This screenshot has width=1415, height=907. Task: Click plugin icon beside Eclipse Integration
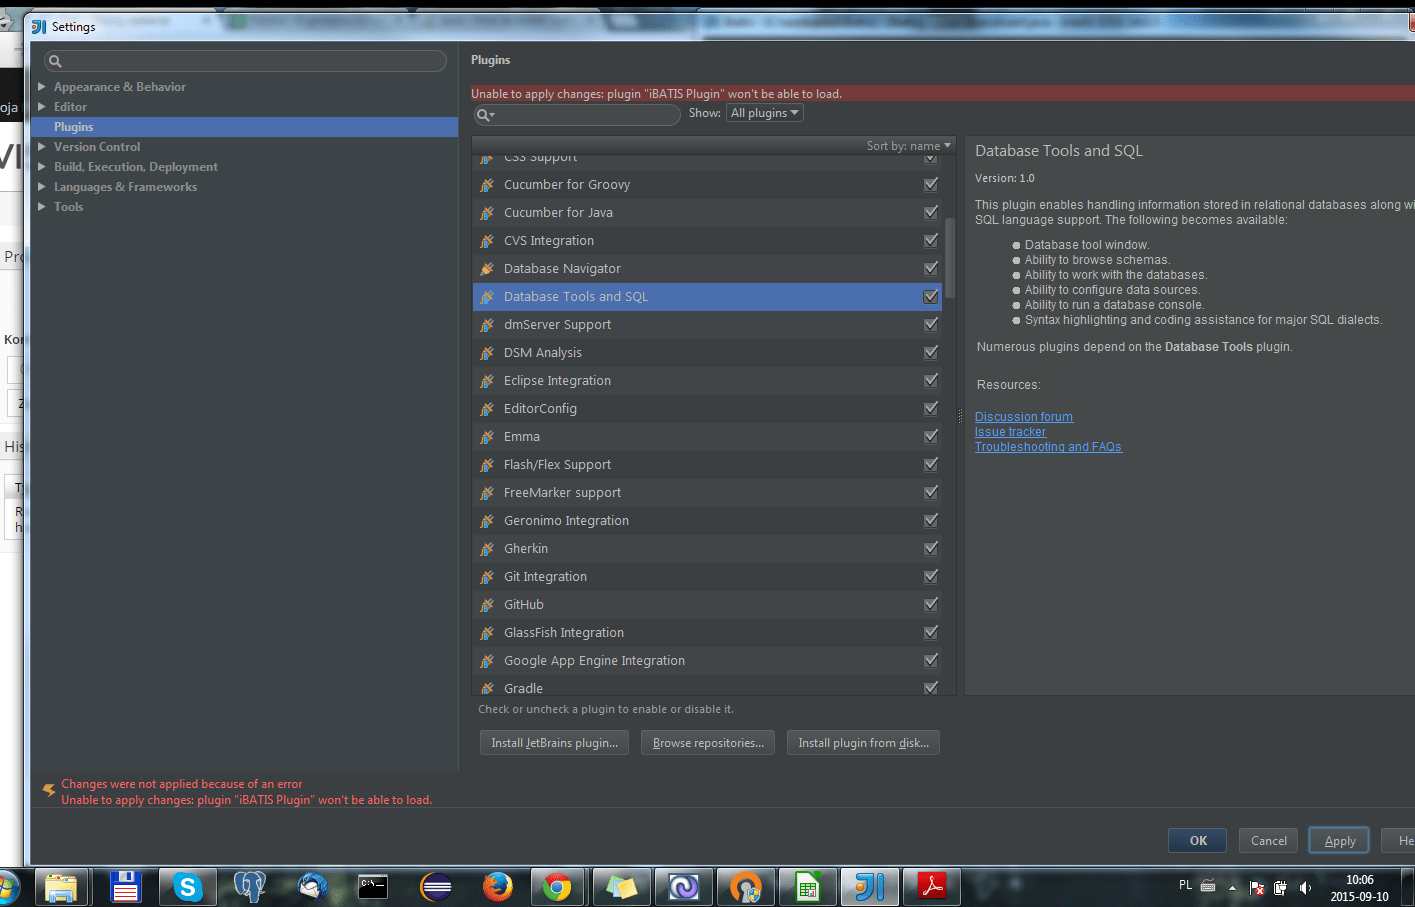[487, 381]
